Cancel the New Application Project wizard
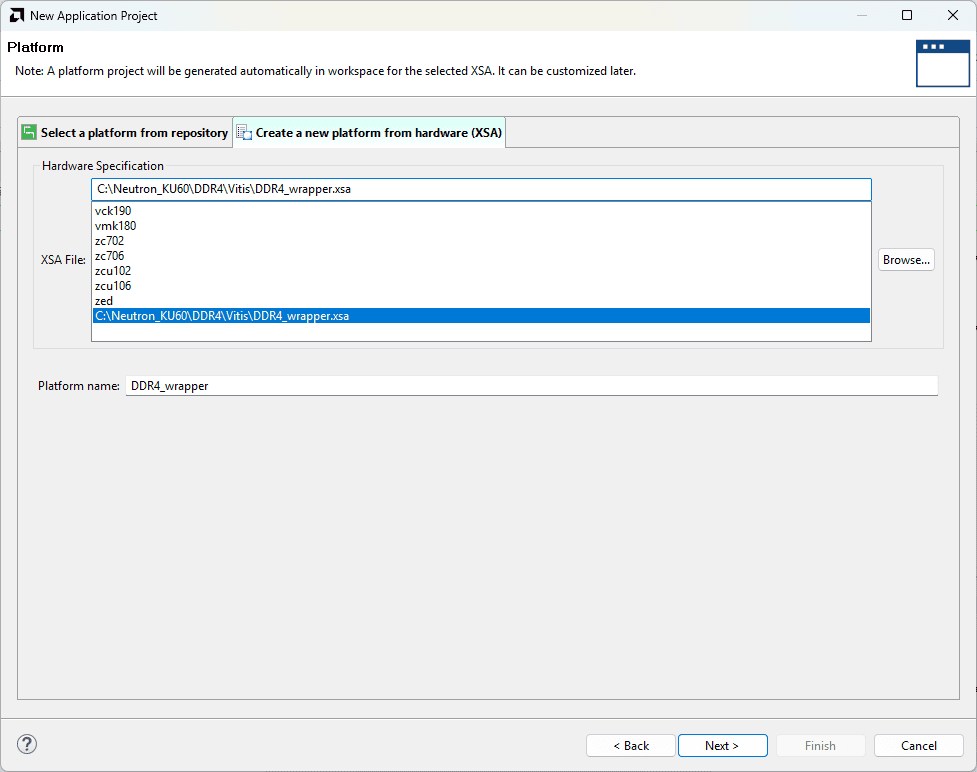Screen dimensions: 977x772 [918, 746]
